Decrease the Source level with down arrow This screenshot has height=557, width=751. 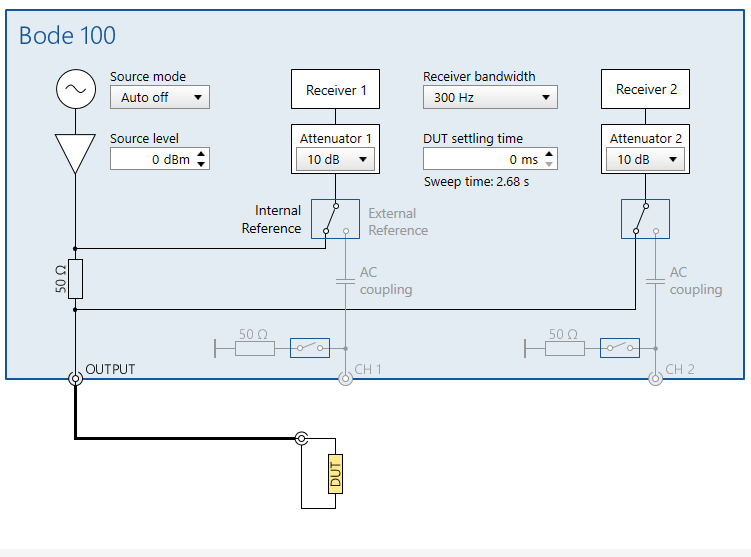click(x=201, y=164)
